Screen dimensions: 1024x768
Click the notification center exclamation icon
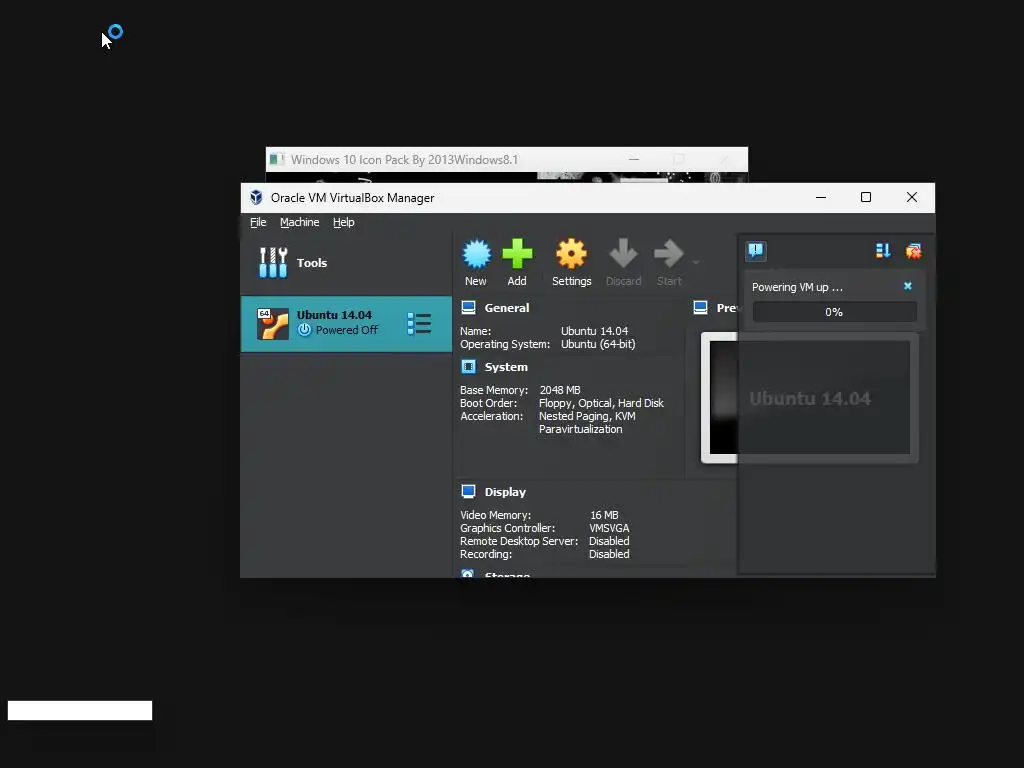click(x=756, y=251)
